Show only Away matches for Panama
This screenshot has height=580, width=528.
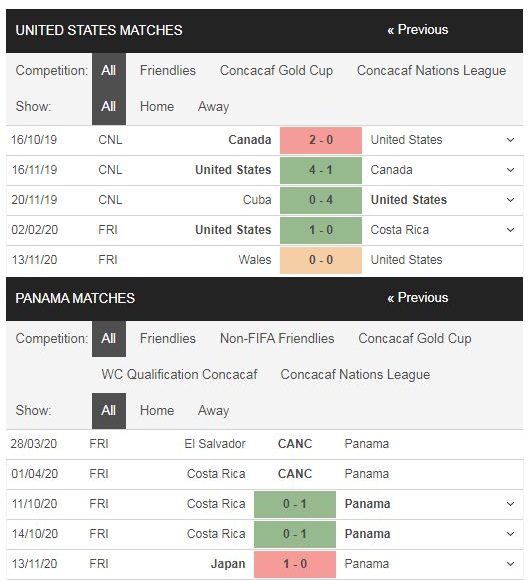point(213,411)
